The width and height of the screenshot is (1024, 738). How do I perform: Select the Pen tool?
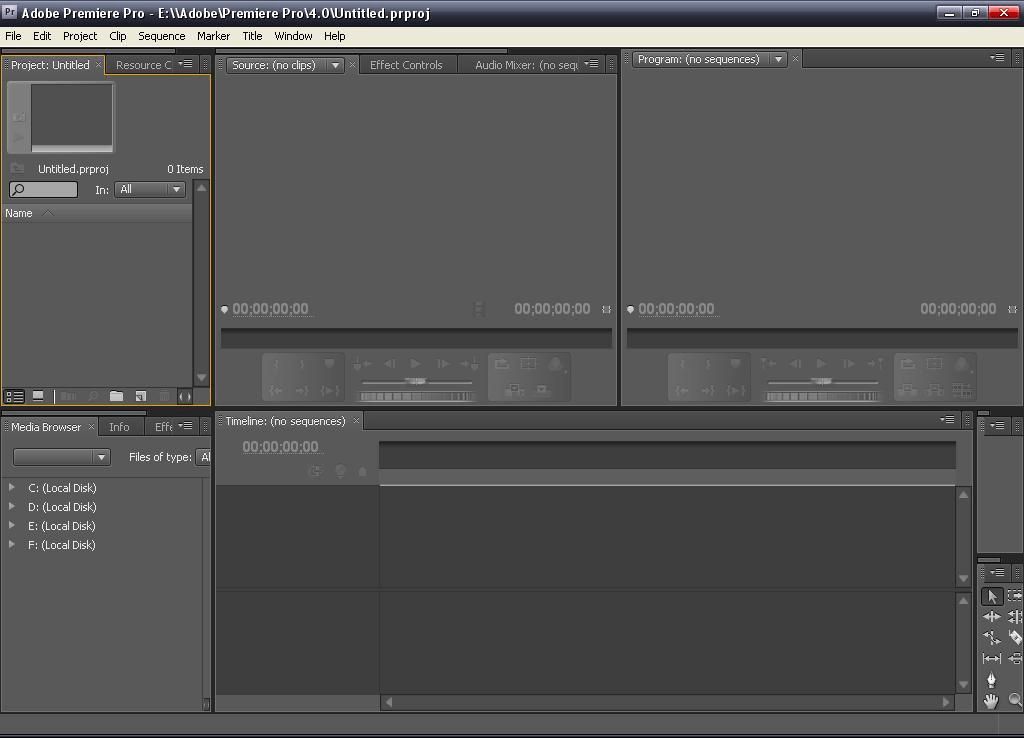click(991, 680)
